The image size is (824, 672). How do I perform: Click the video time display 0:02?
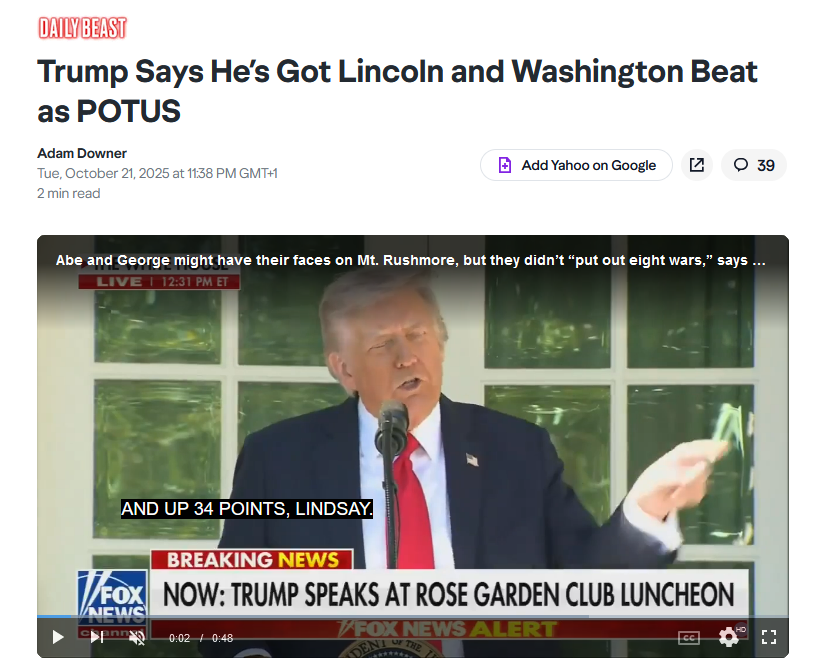pos(179,638)
